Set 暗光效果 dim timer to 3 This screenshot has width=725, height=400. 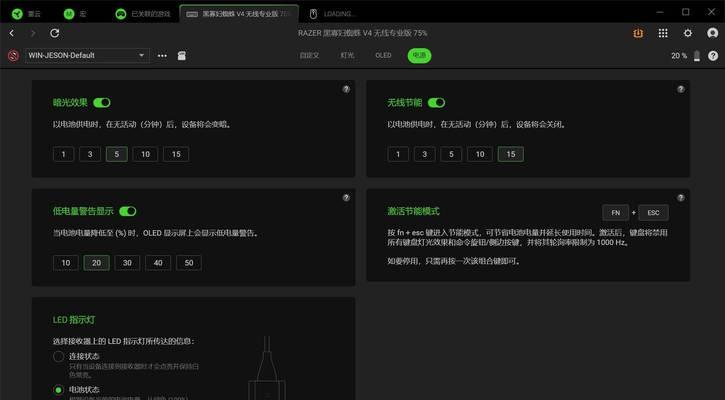tap(90, 154)
